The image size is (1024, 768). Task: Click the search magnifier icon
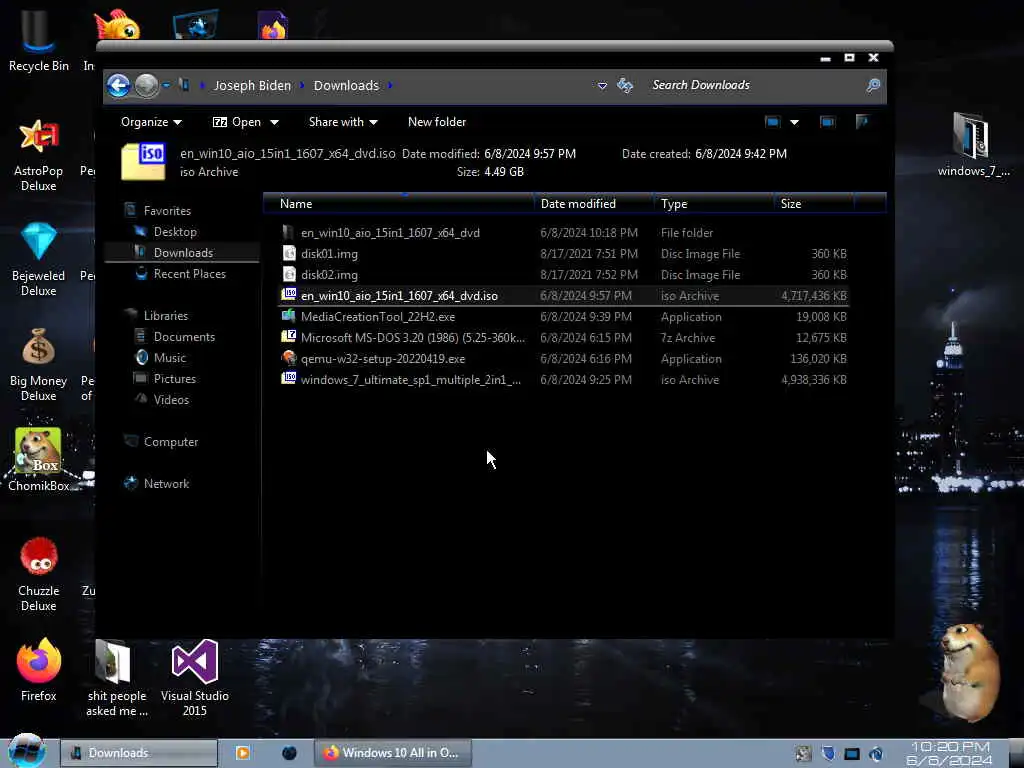click(x=873, y=86)
